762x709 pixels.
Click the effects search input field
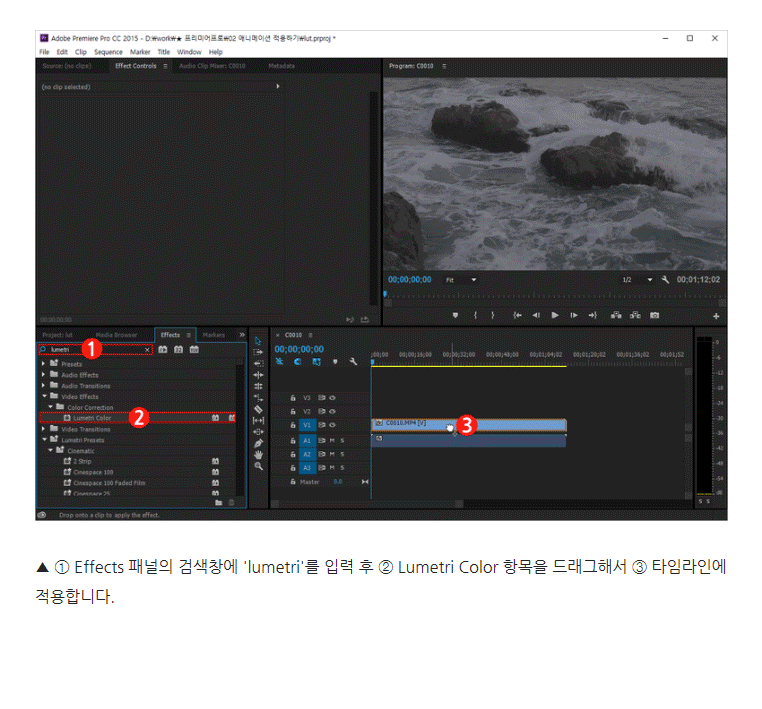pos(95,349)
